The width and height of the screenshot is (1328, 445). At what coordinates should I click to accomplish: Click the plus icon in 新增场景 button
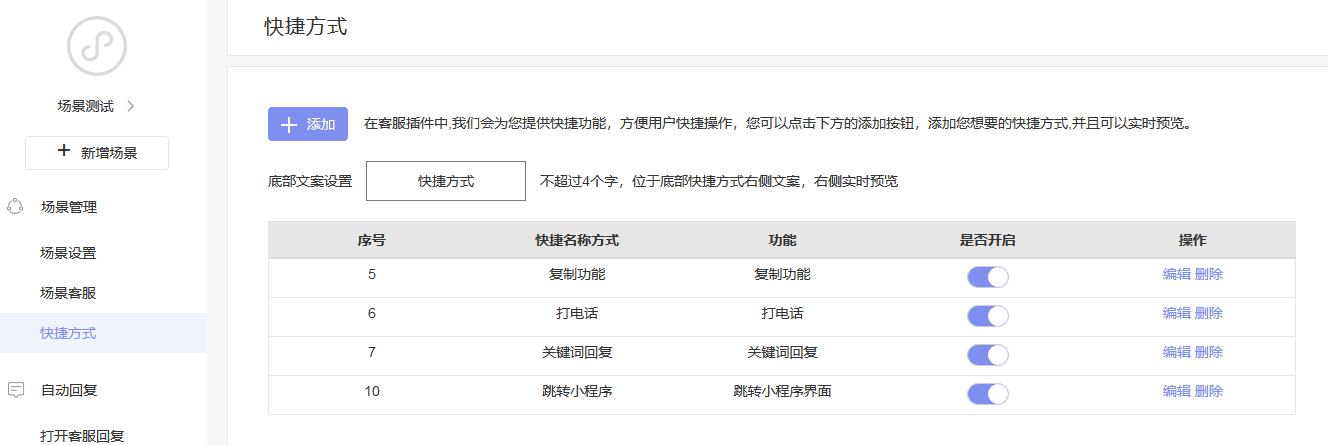point(64,151)
